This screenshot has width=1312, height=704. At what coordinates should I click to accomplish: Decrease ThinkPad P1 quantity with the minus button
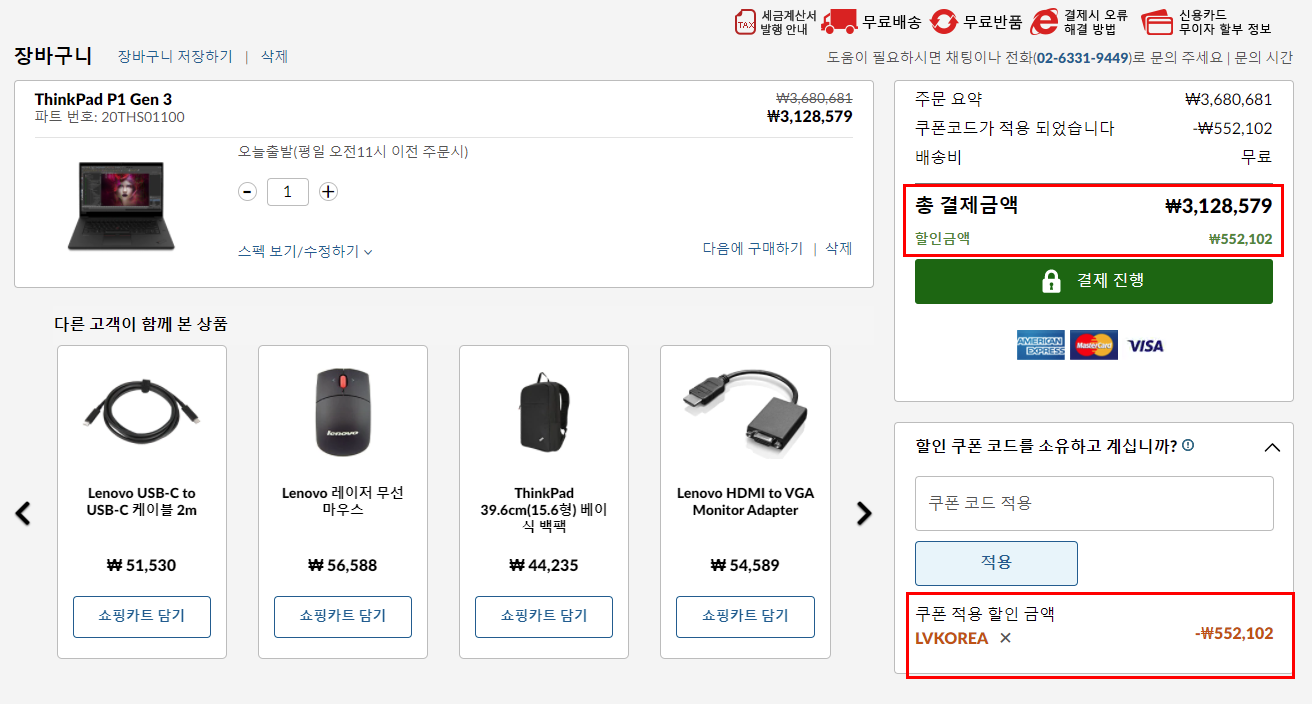click(247, 192)
